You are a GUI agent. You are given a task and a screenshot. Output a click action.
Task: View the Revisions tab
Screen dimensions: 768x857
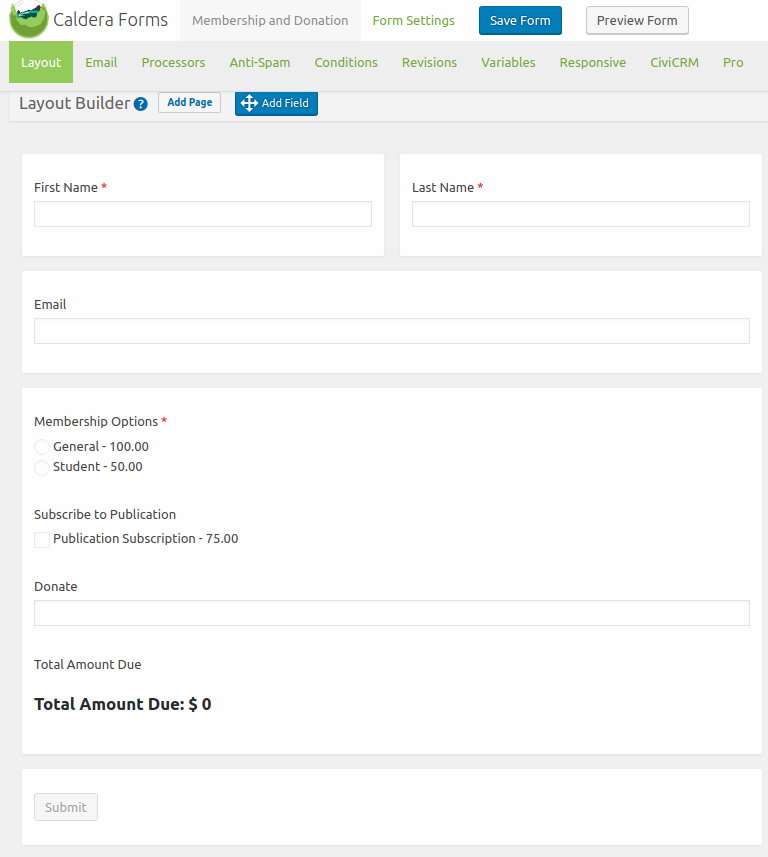click(429, 62)
